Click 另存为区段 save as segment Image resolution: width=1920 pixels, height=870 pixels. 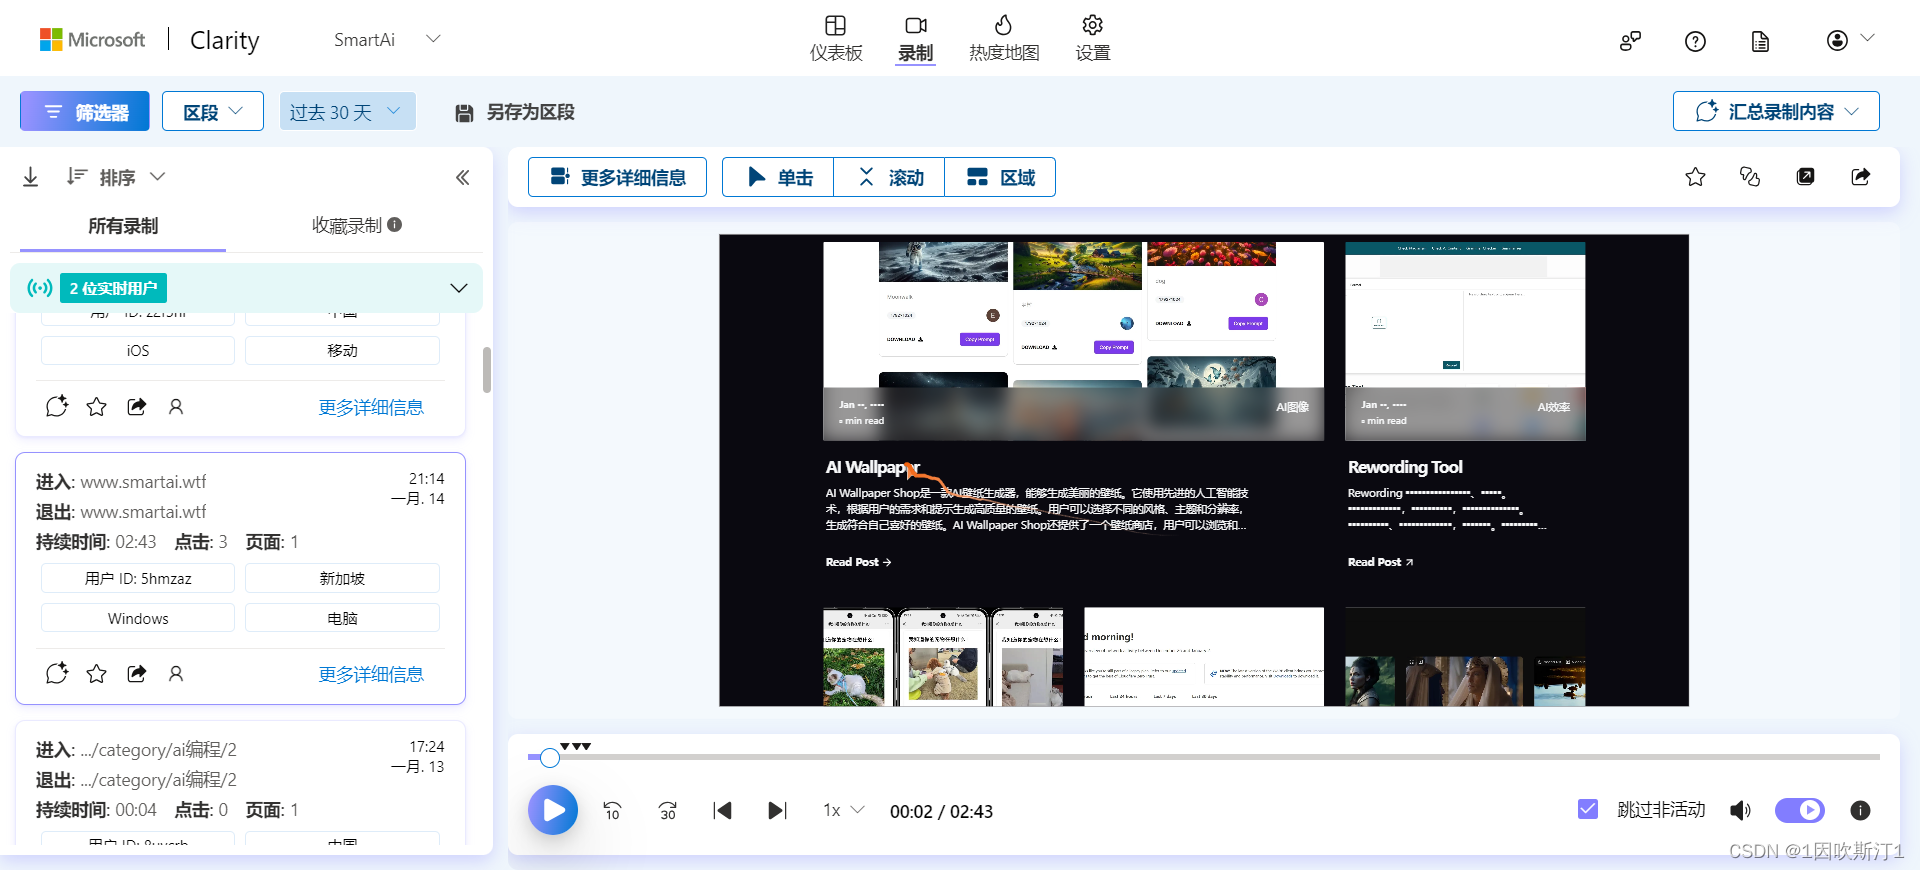[x=515, y=112]
